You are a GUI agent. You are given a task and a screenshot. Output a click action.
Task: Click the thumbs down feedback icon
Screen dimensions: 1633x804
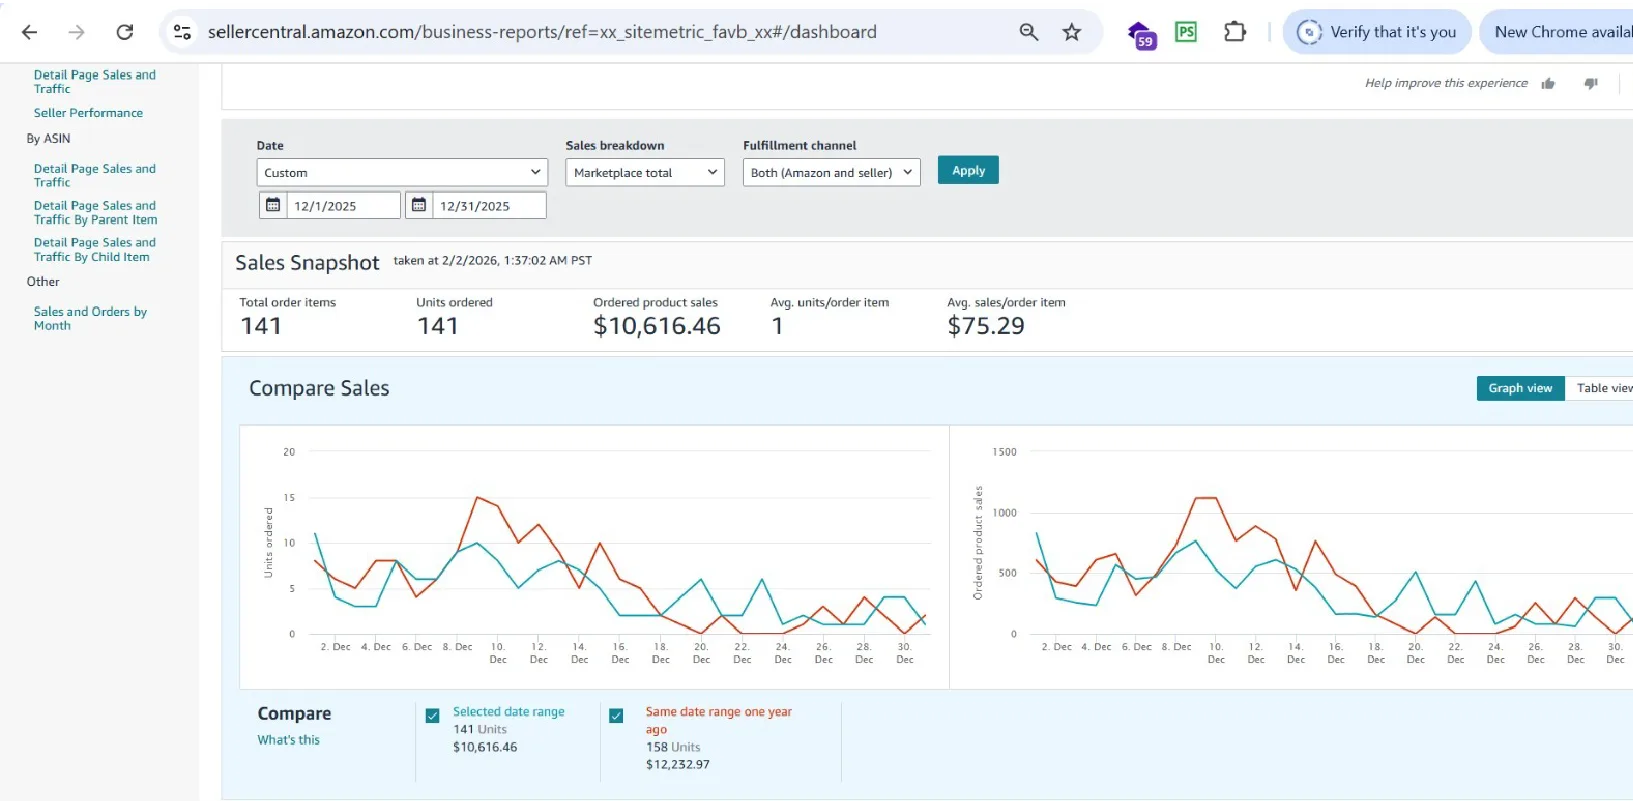[x=1591, y=84]
